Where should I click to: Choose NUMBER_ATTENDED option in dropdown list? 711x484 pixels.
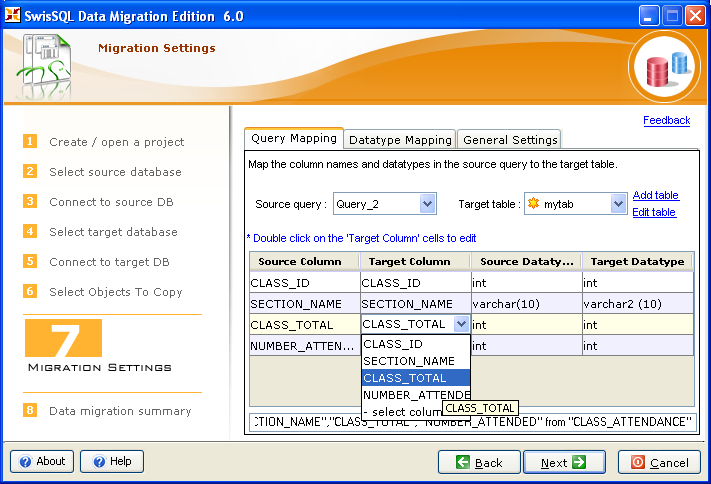point(416,395)
